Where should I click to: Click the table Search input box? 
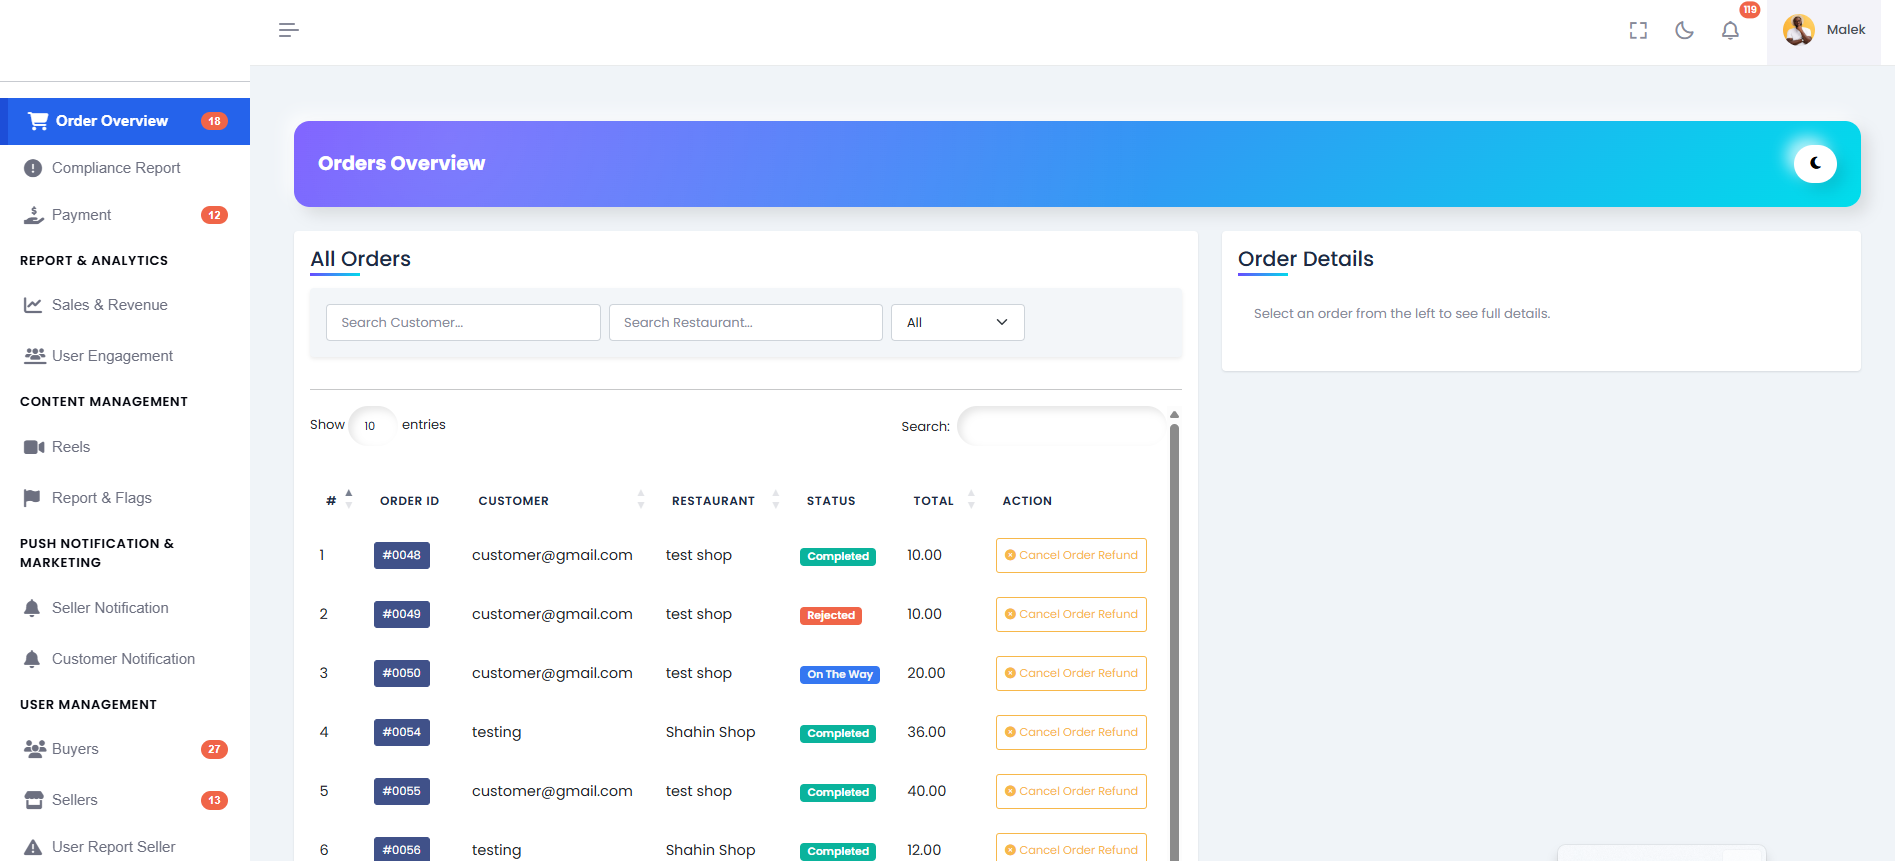coord(1061,426)
